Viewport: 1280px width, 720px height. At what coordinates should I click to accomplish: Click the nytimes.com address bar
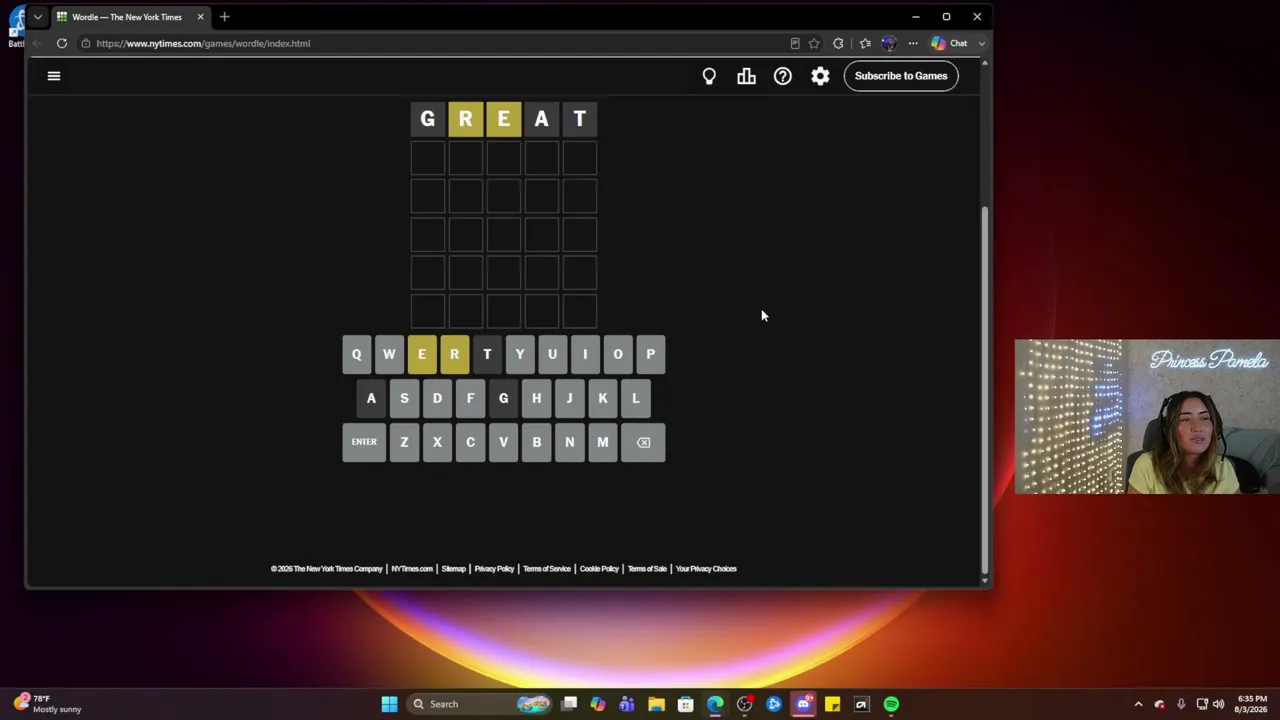click(430, 43)
